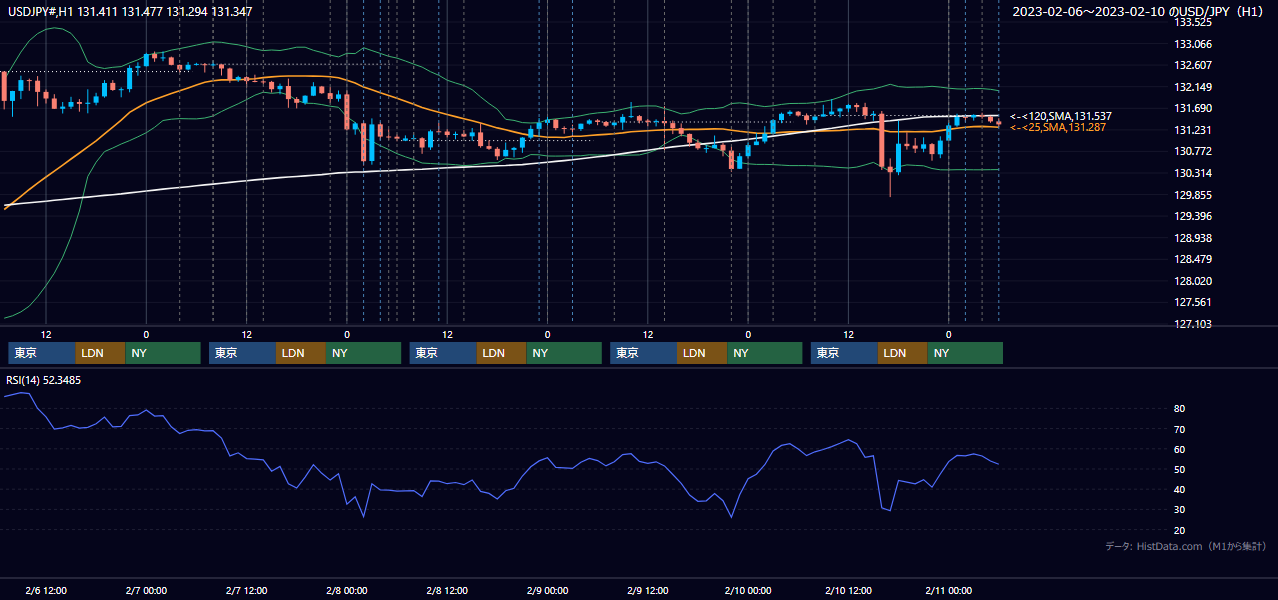Click price axis value 133.525
Viewport: 1278px width, 600px height.
1192,22
